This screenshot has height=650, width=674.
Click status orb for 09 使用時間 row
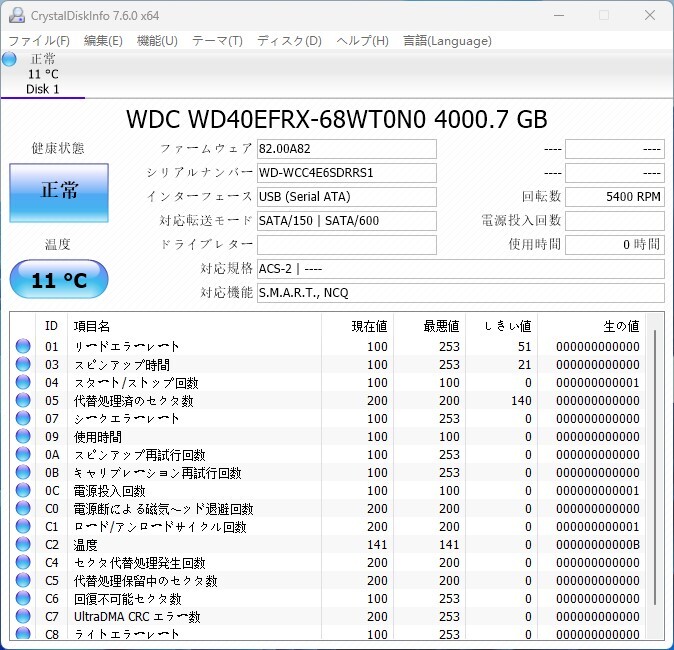point(23,436)
